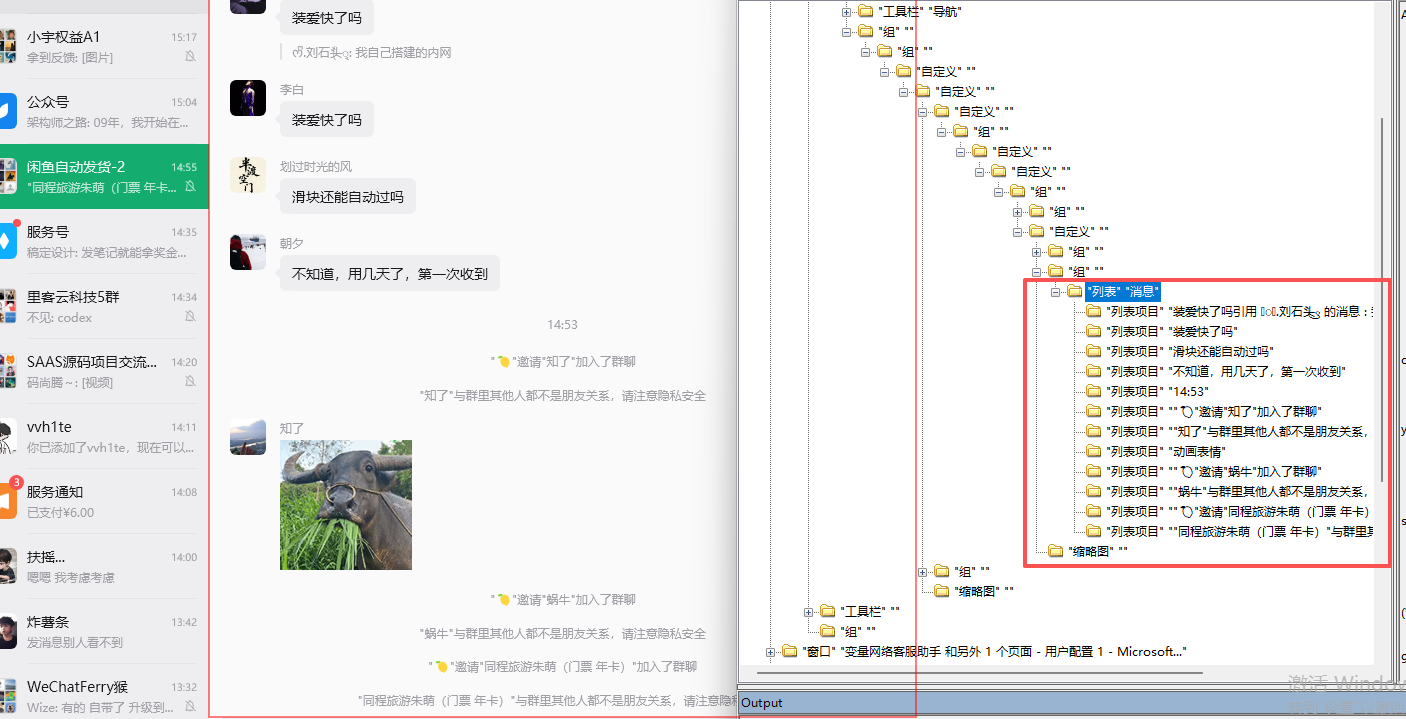Open the 服务通知 conversation
Viewport: 1406px width, 719px height.
pos(104,501)
